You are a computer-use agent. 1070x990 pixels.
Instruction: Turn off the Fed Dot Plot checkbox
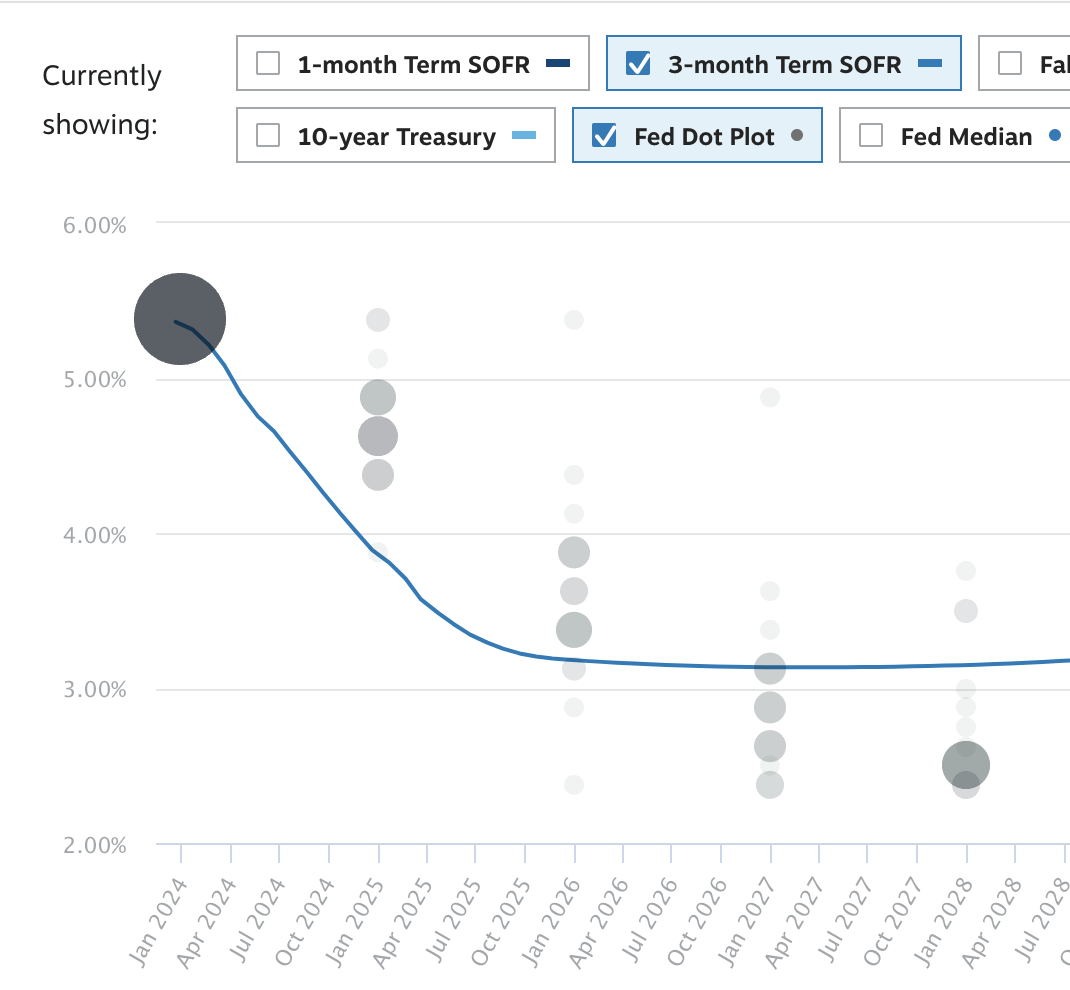coord(604,136)
